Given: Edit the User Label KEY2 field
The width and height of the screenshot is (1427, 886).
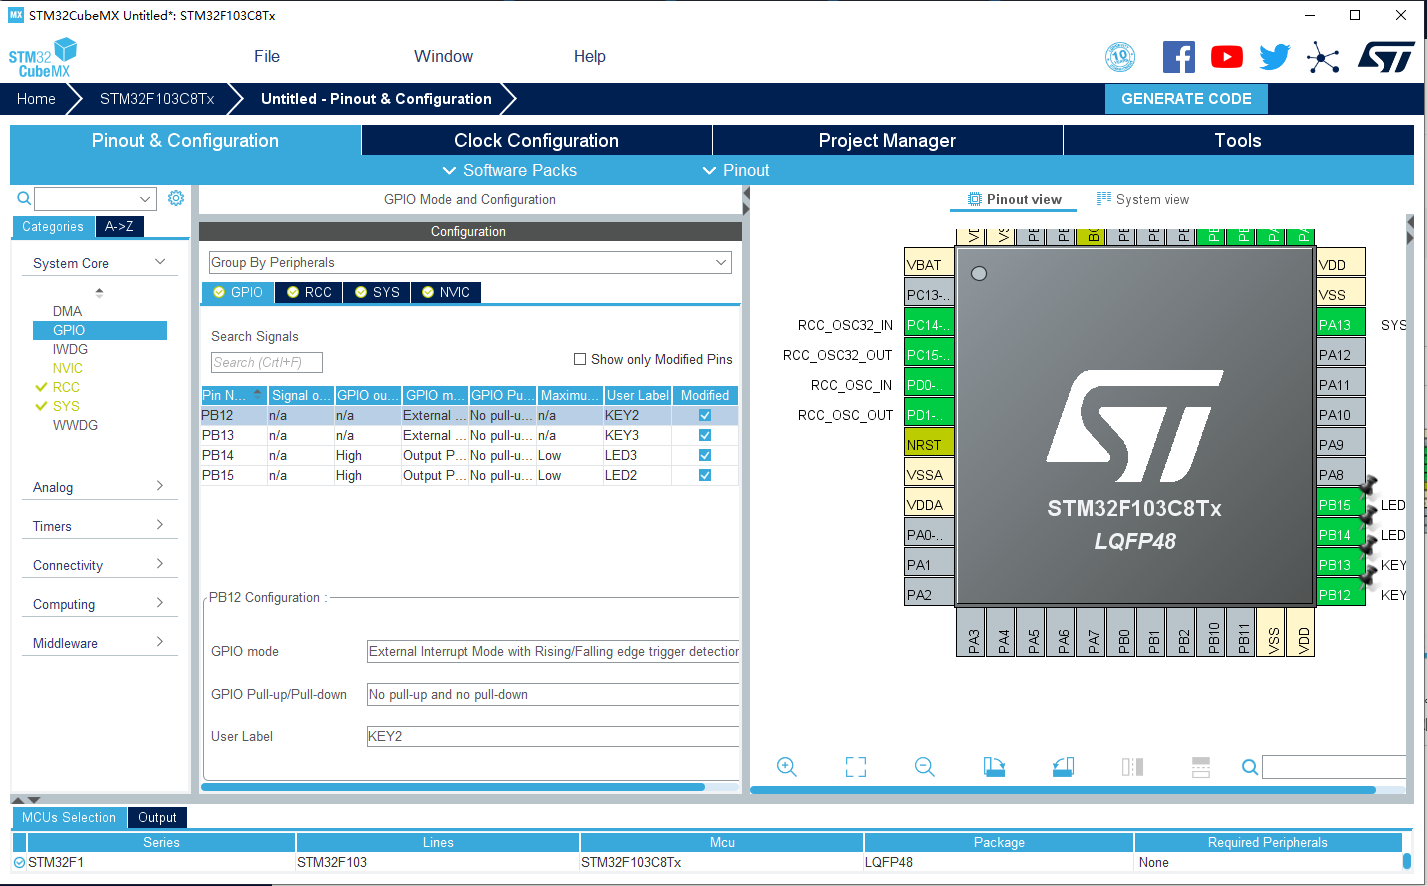Looking at the screenshot, I should tap(553, 736).
